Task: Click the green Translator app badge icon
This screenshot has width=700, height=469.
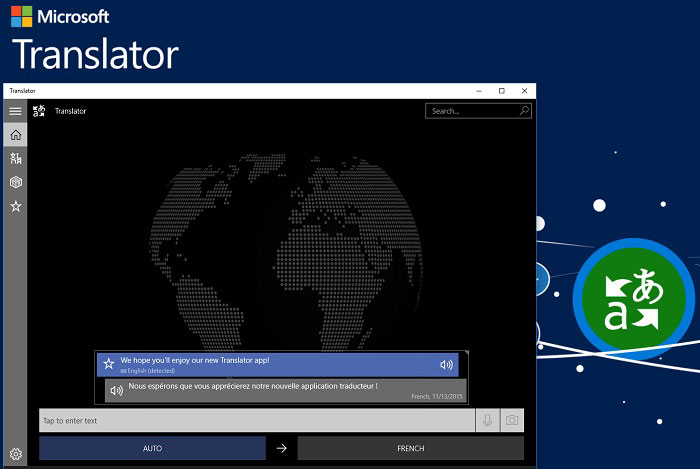Action: pos(633,297)
